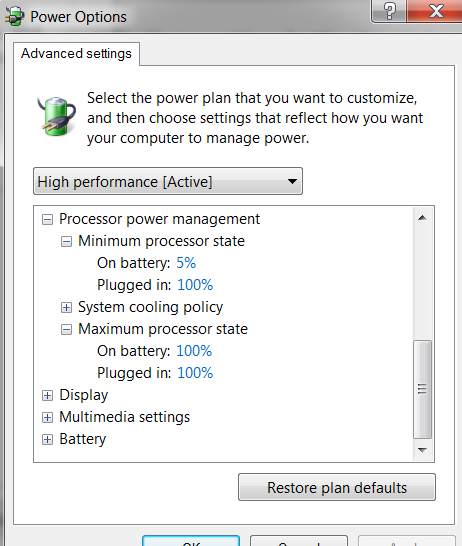Collapse Processor power management node
The width and height of the screenshot is (462, 546).
coord(47,220)
